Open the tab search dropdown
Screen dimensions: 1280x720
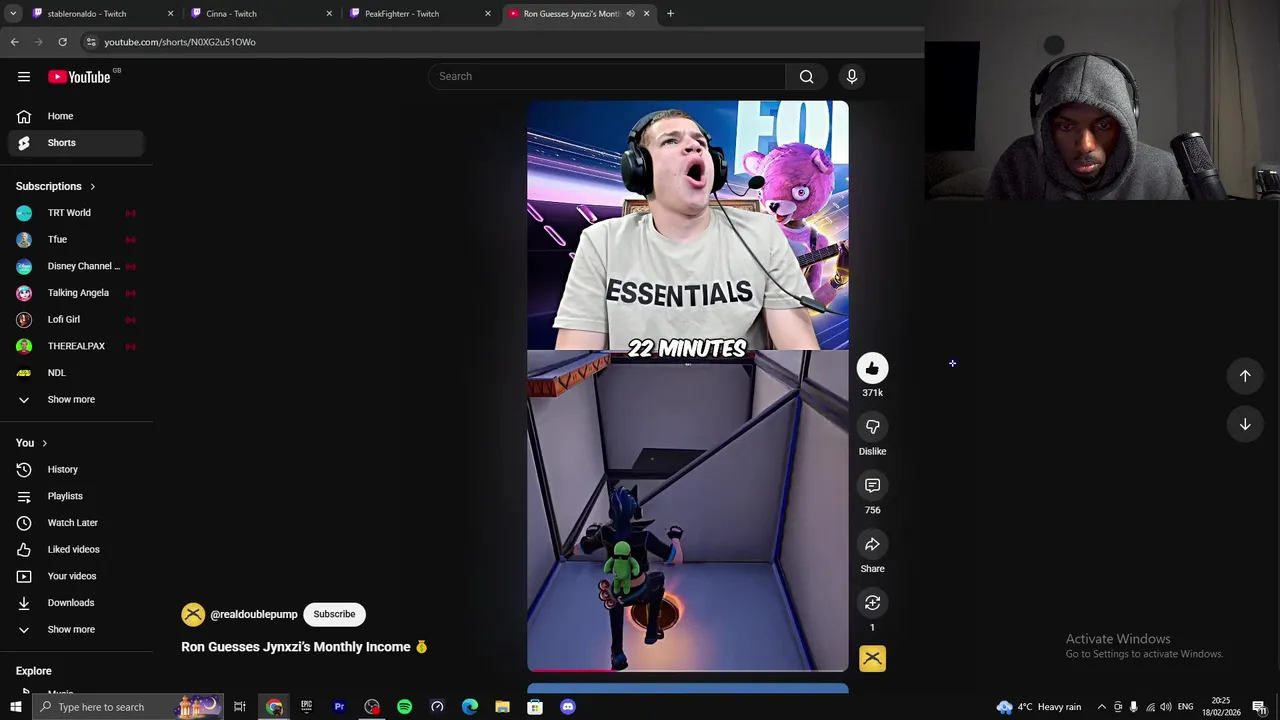tap(13, 14)
